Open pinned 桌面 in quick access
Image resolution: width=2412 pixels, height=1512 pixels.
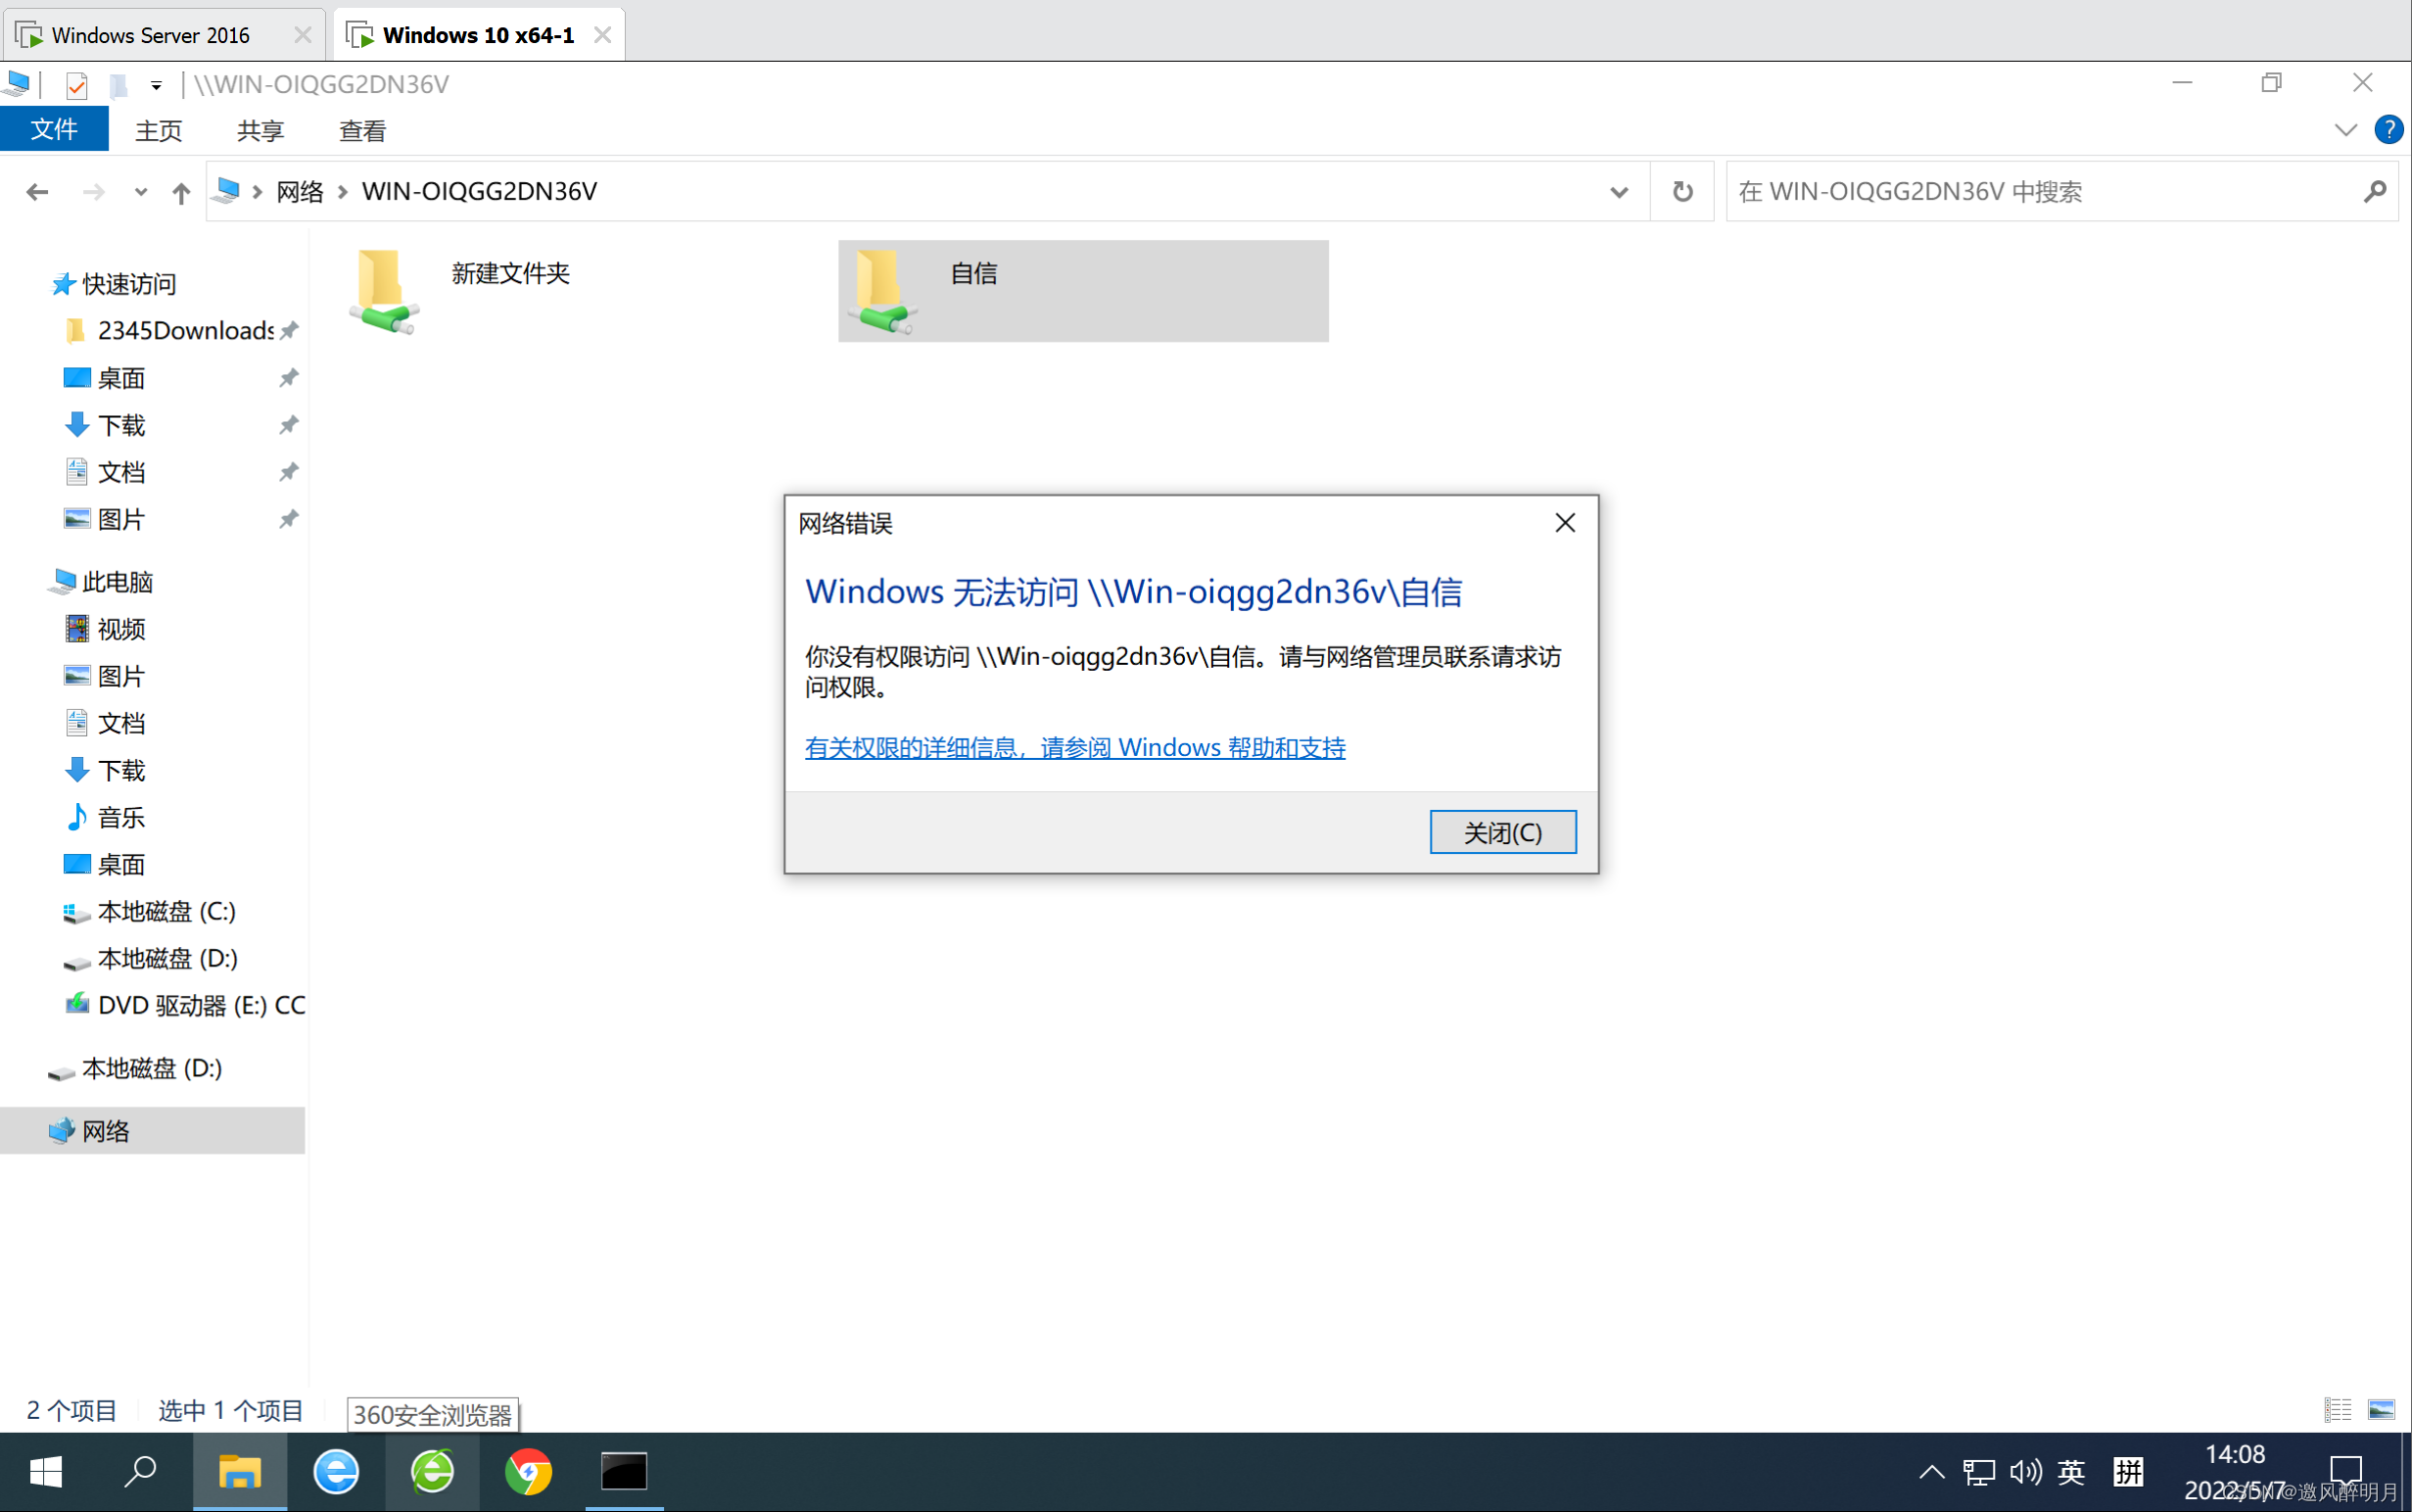point(121,378)
